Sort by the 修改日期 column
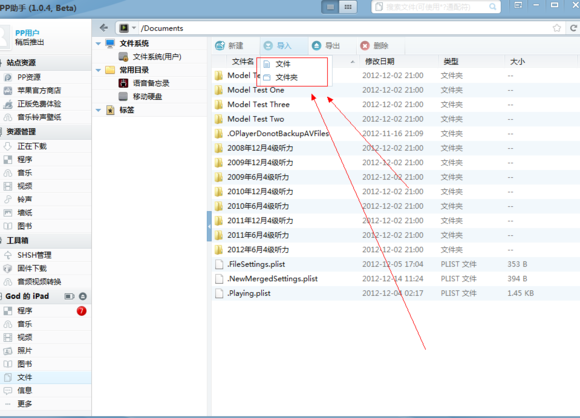Image resolution: width=580 pixels, height=418 pixels. click(x=380, y=61)
